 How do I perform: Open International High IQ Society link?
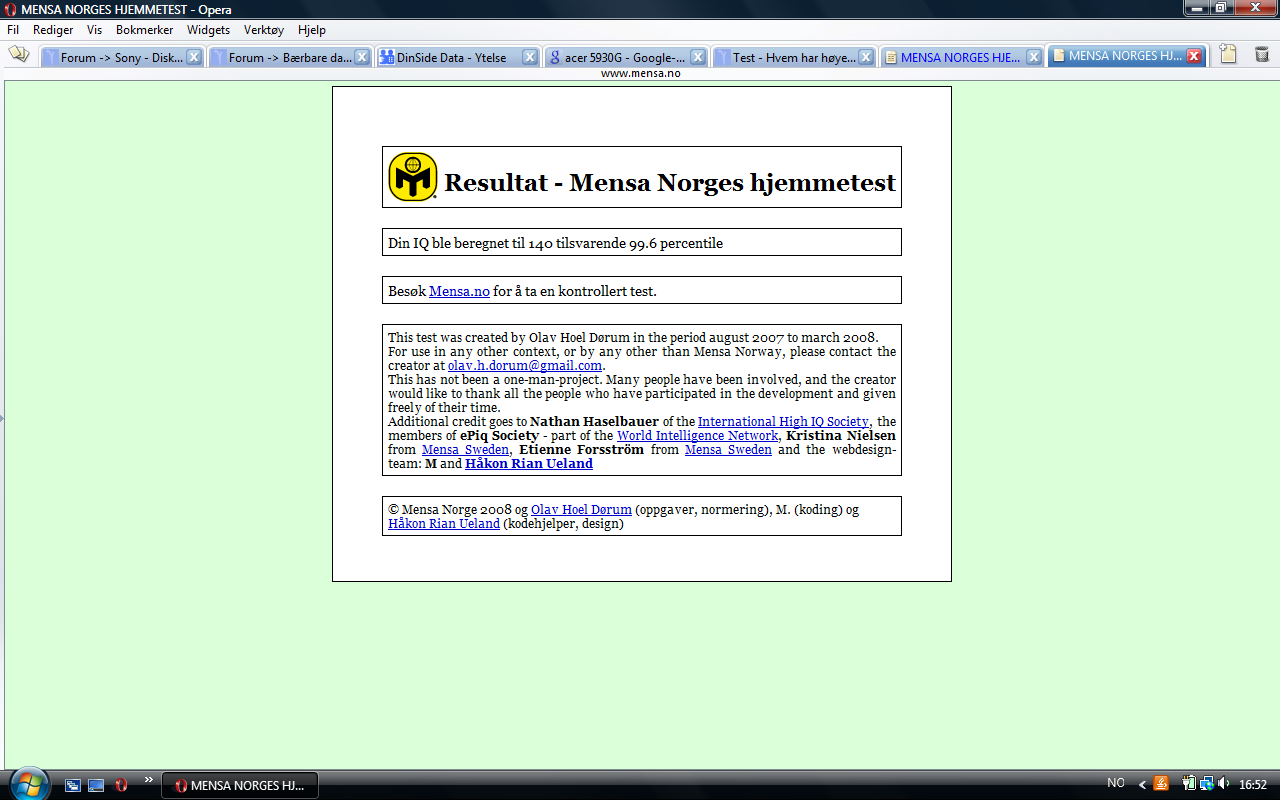783,422
